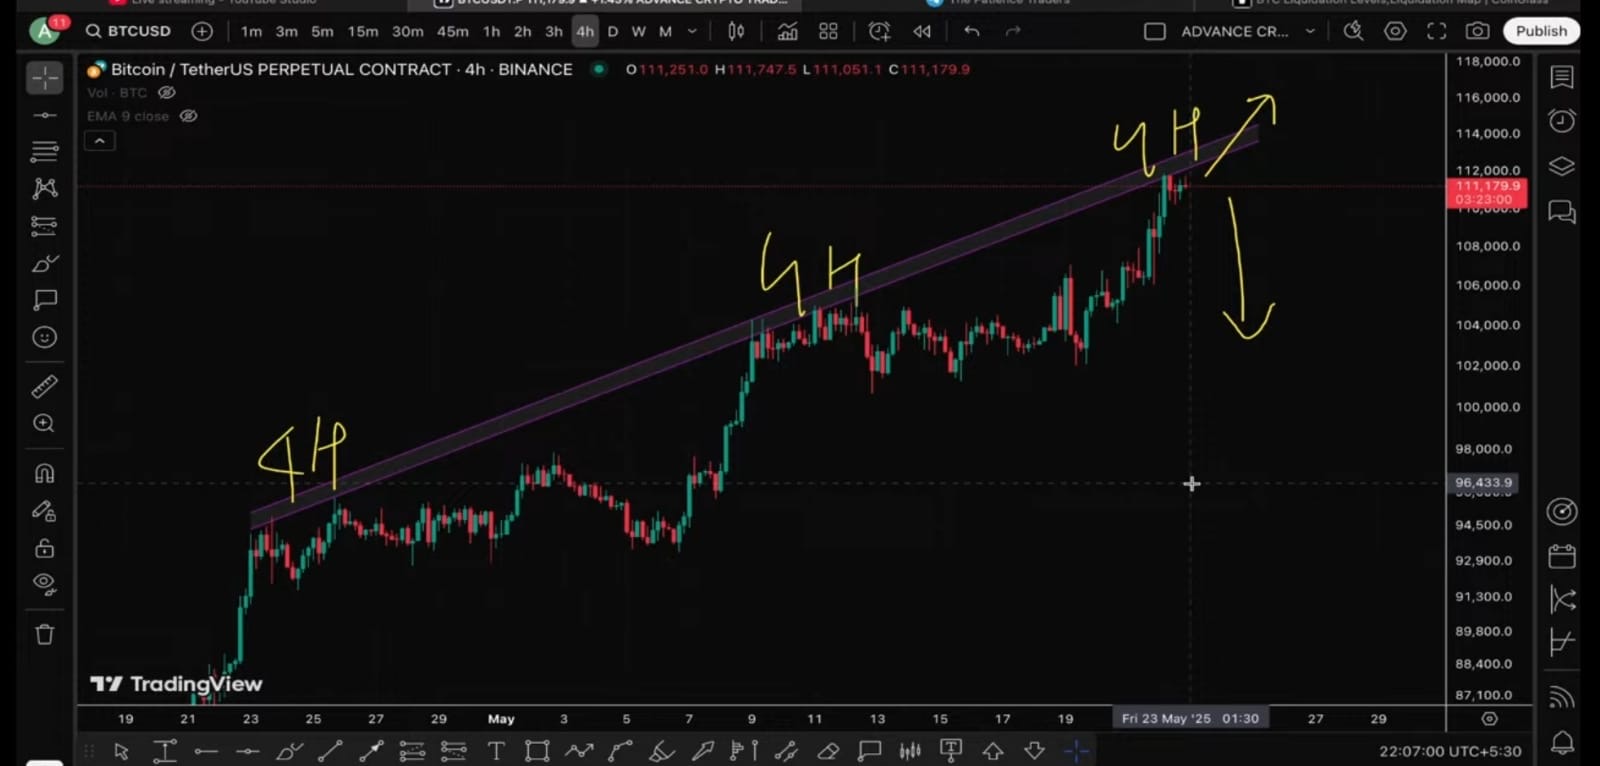
Task: Select the ruler measure tool
Action: click(x=44, y=386)
